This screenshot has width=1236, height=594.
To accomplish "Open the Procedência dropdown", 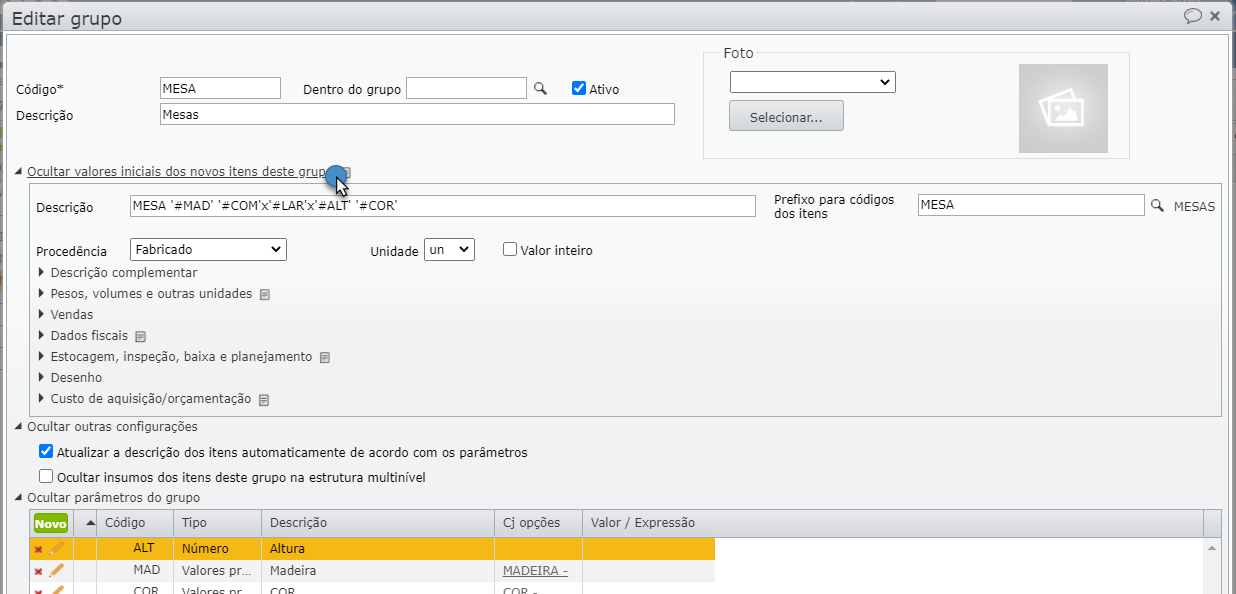I will tap(207, 248).
